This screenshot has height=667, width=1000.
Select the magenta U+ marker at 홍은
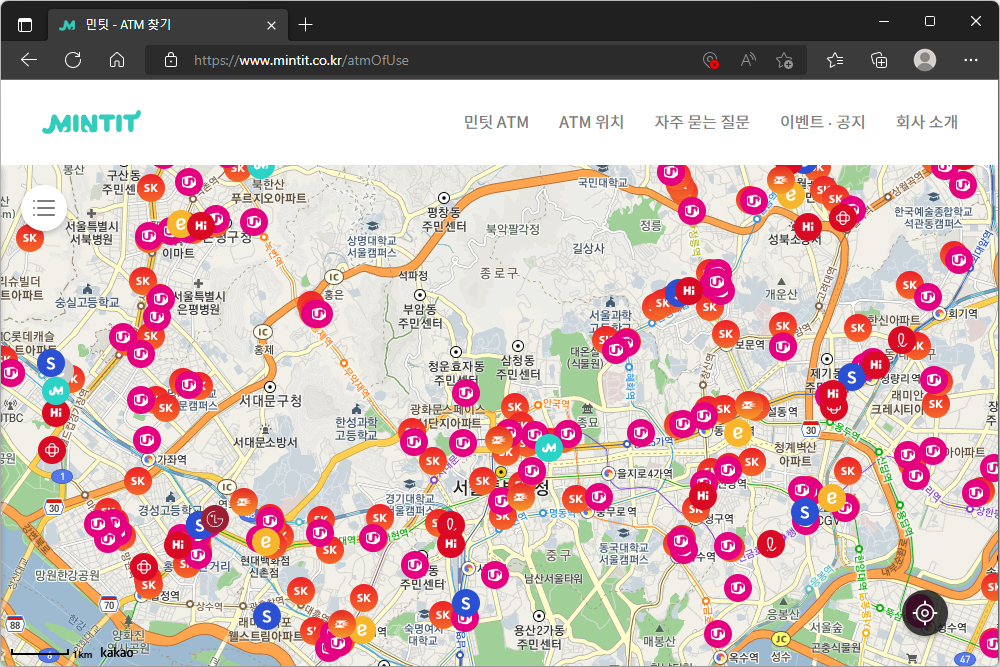pyautogui.click(x=317, y=313)
